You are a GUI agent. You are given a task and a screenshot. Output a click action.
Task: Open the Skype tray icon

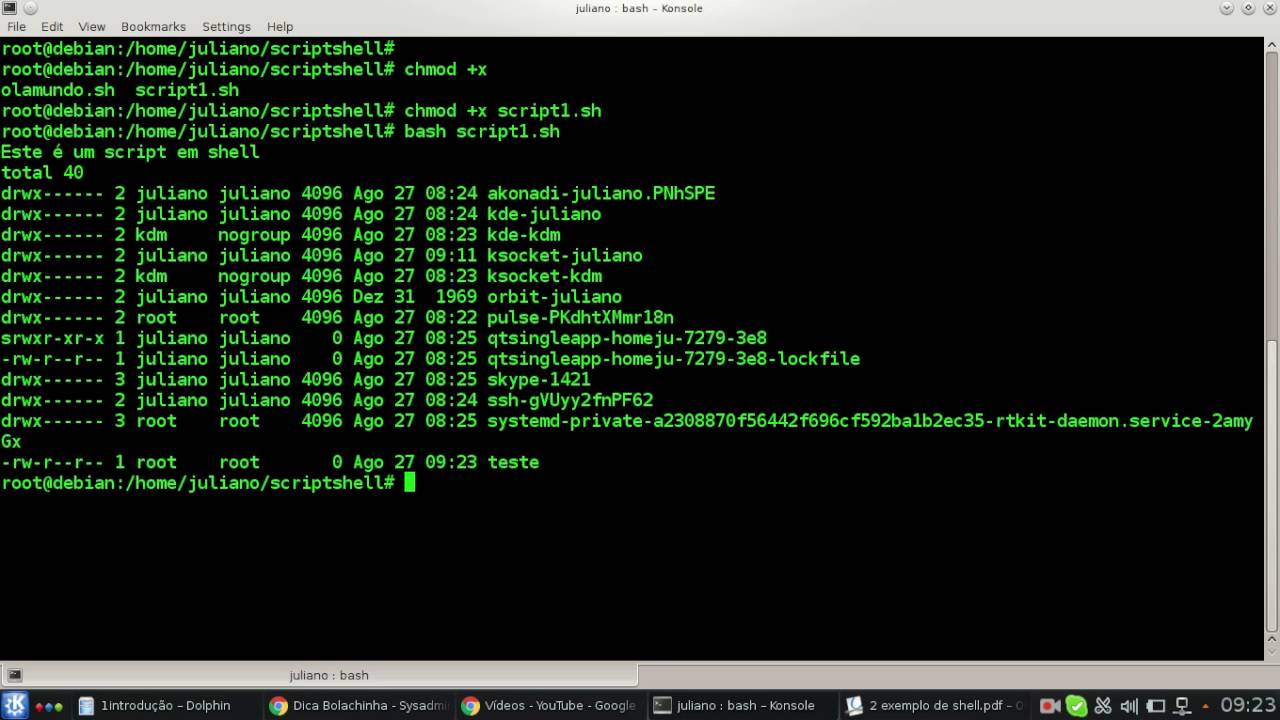[x=1076, y=706]
